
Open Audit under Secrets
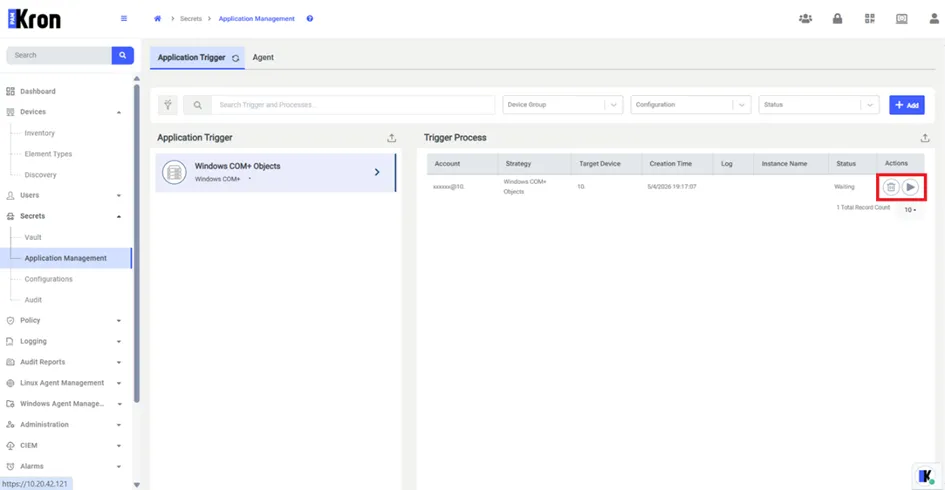pyautogui.click(x=33, y=300)
